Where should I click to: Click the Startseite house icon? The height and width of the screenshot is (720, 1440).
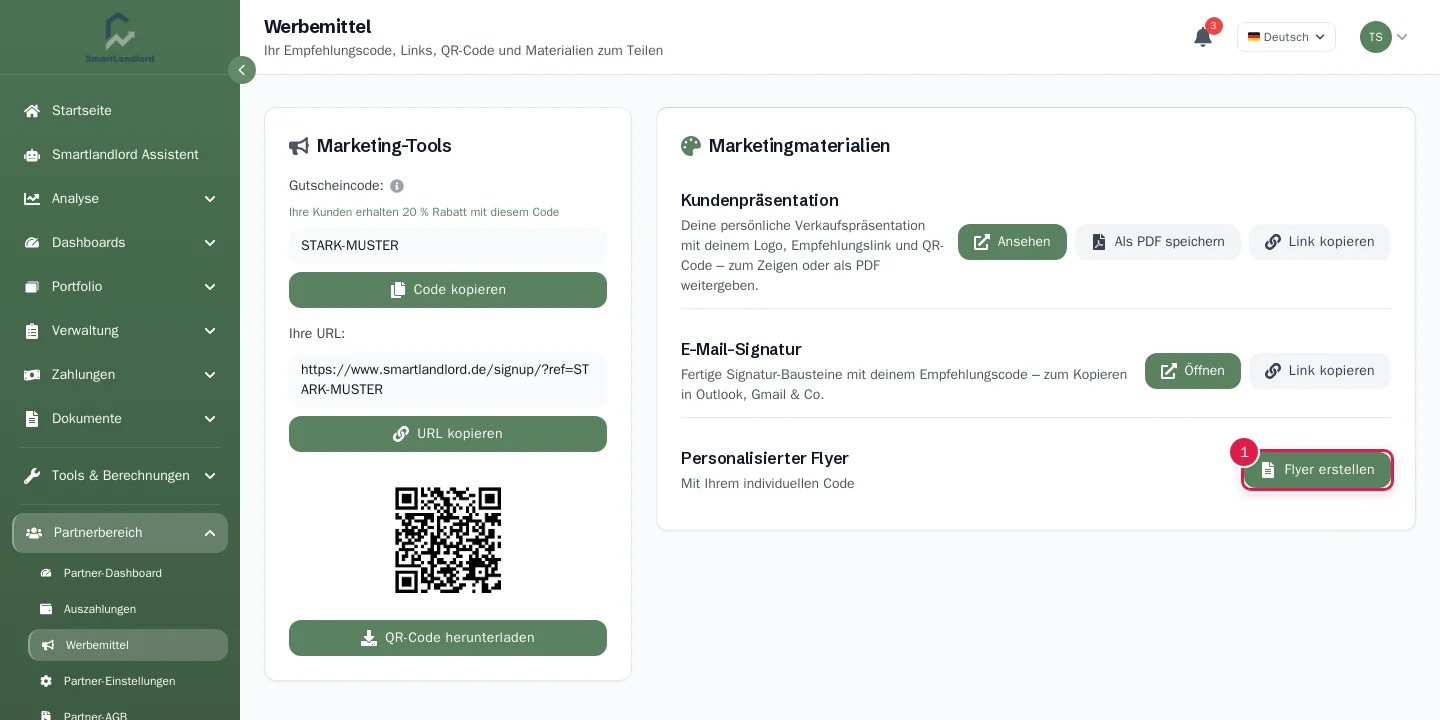(x=32, y=111)
